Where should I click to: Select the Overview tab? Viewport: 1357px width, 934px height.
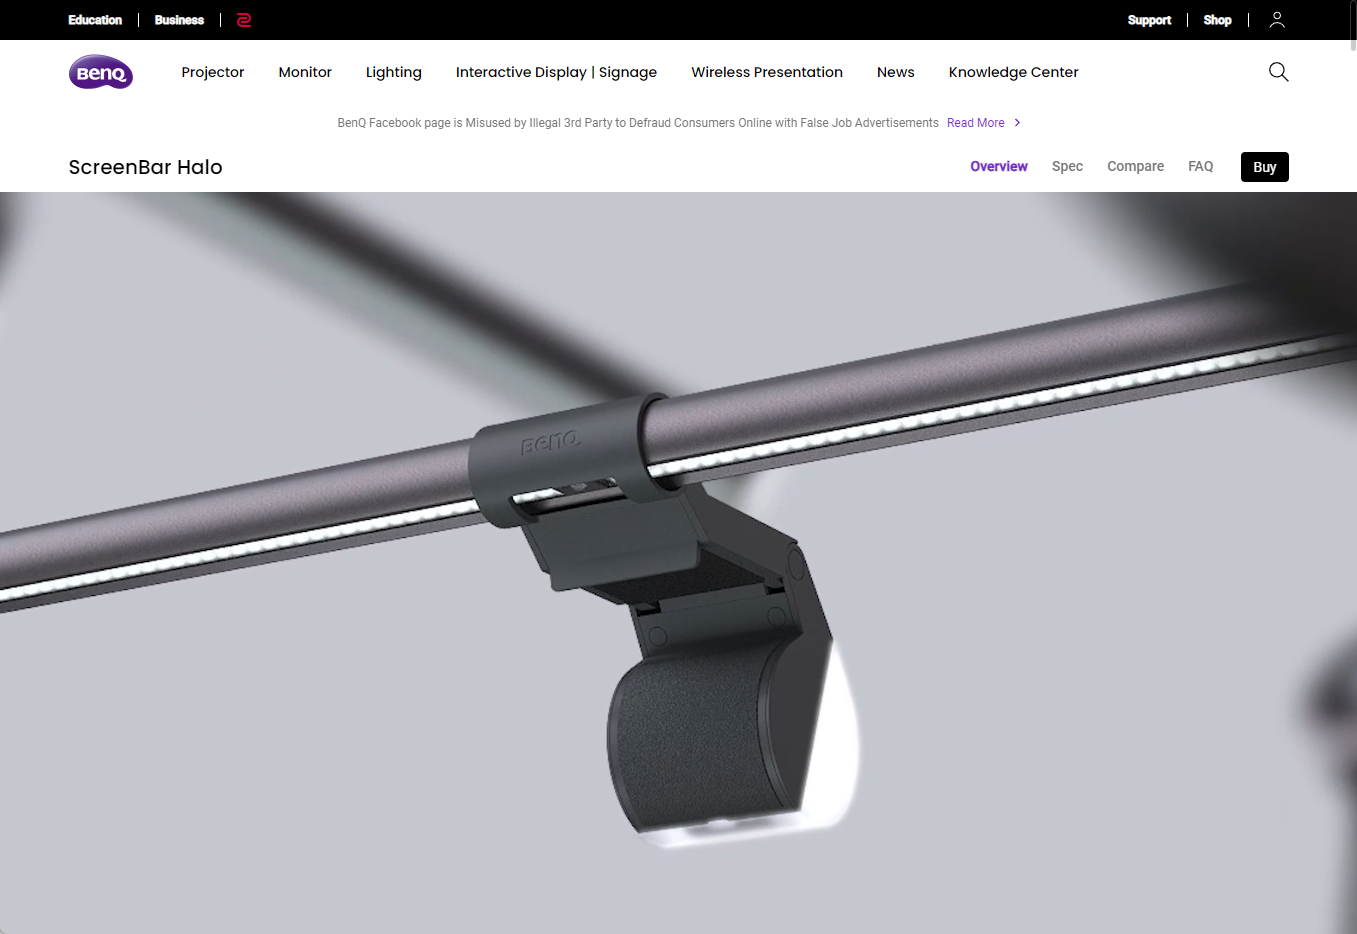(x=999, y=166)
